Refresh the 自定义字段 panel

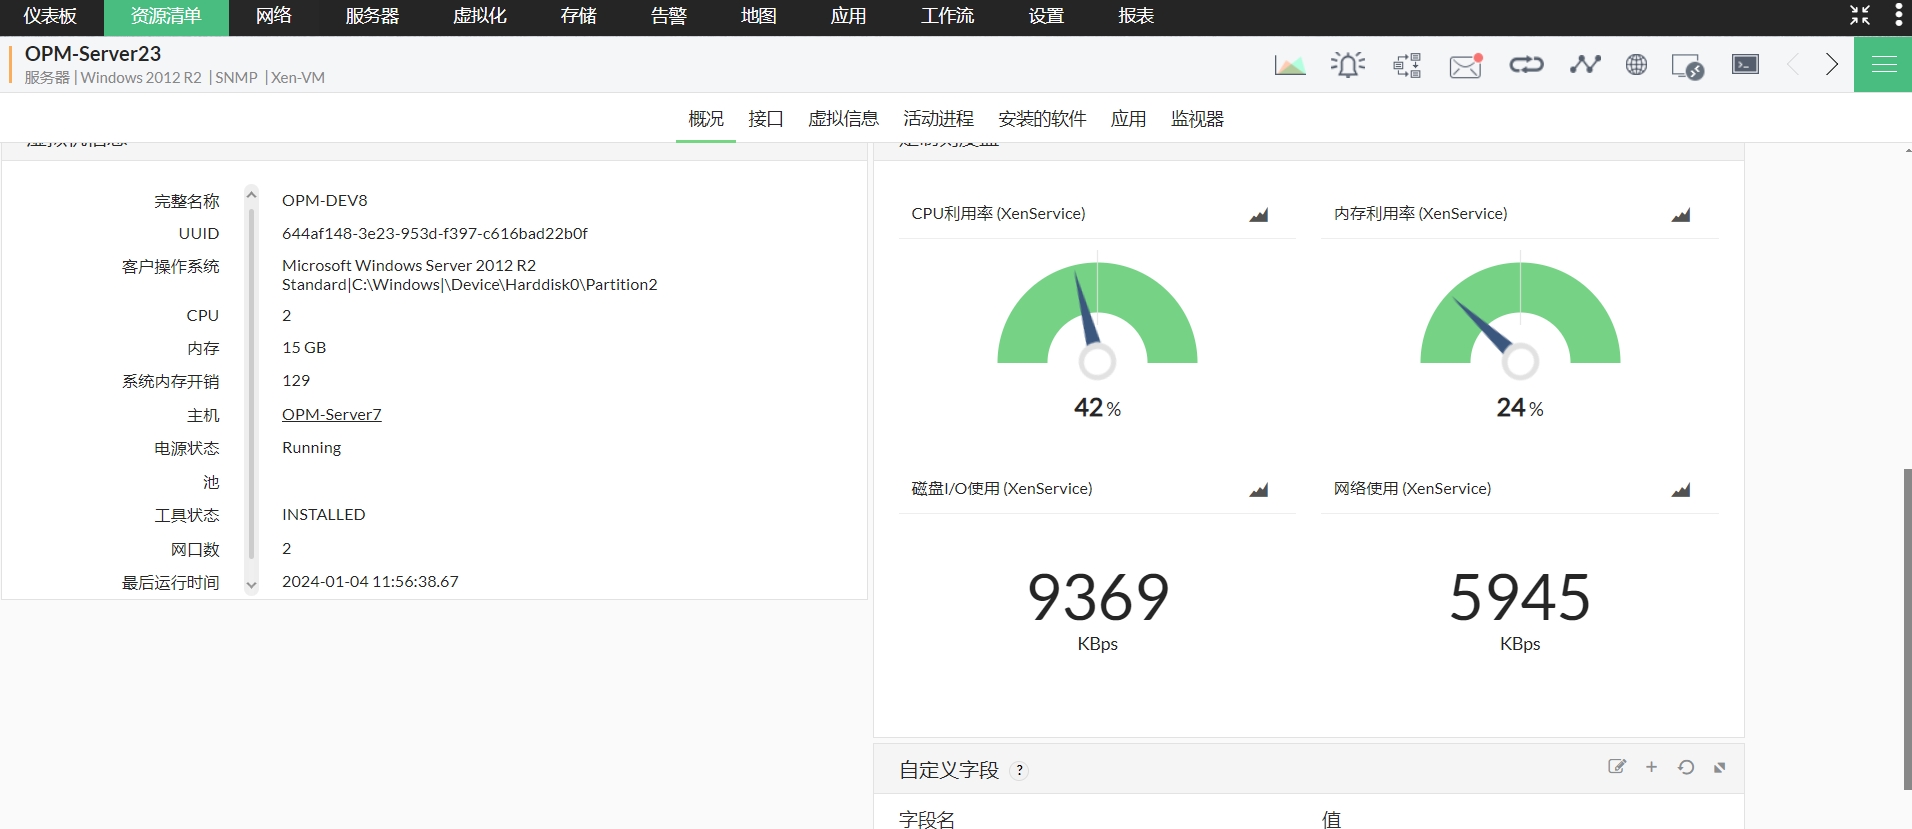1686,767
